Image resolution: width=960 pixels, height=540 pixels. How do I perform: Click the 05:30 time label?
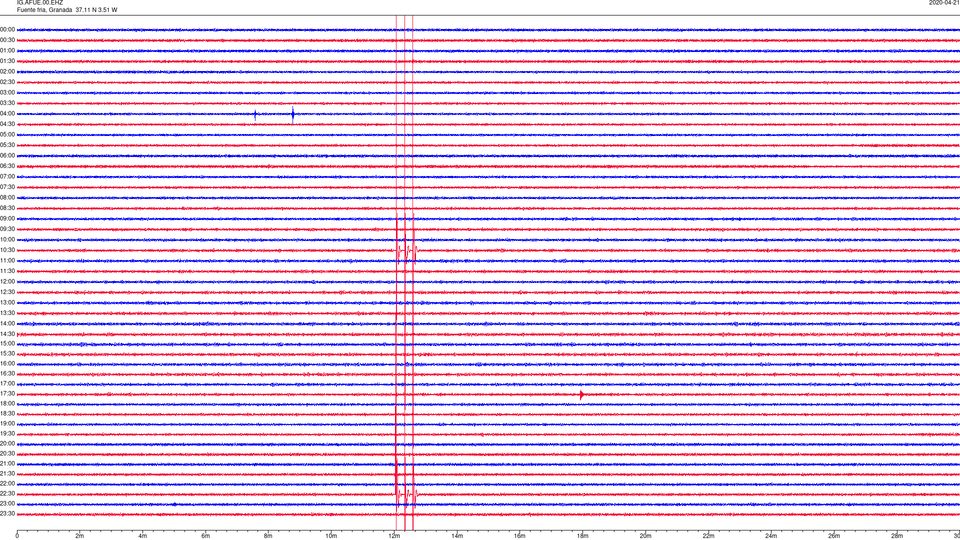pyautogui.click(x=7, y=145)
